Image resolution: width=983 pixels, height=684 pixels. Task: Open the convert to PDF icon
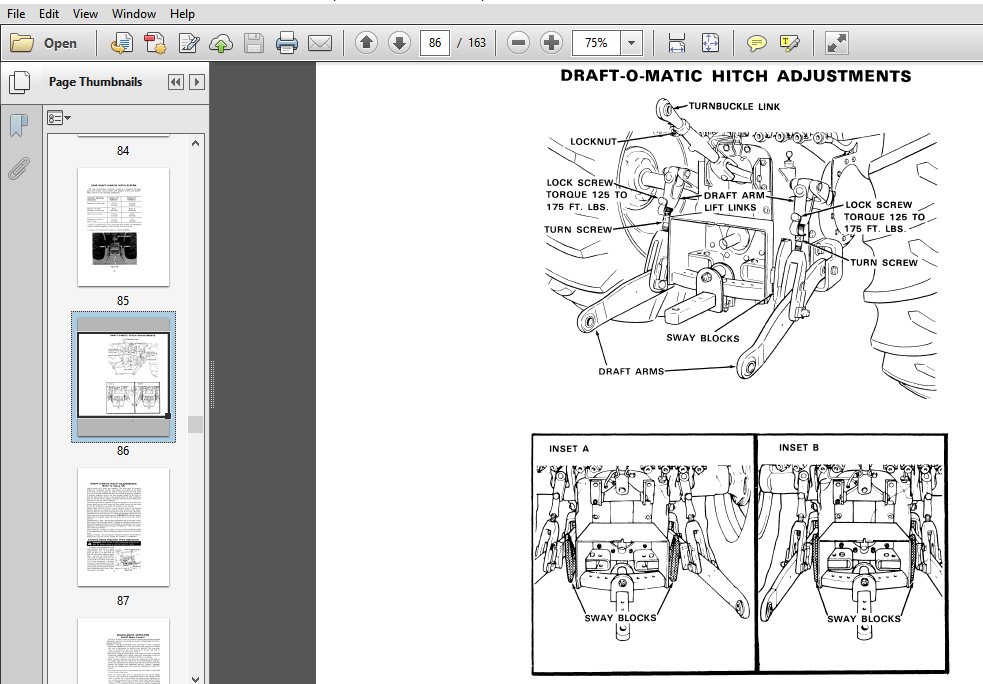[x=122, y=43]
